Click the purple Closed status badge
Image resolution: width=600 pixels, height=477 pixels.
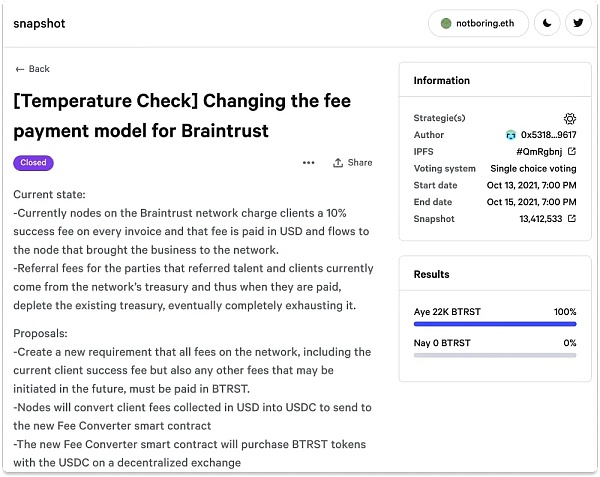point(33,162)
